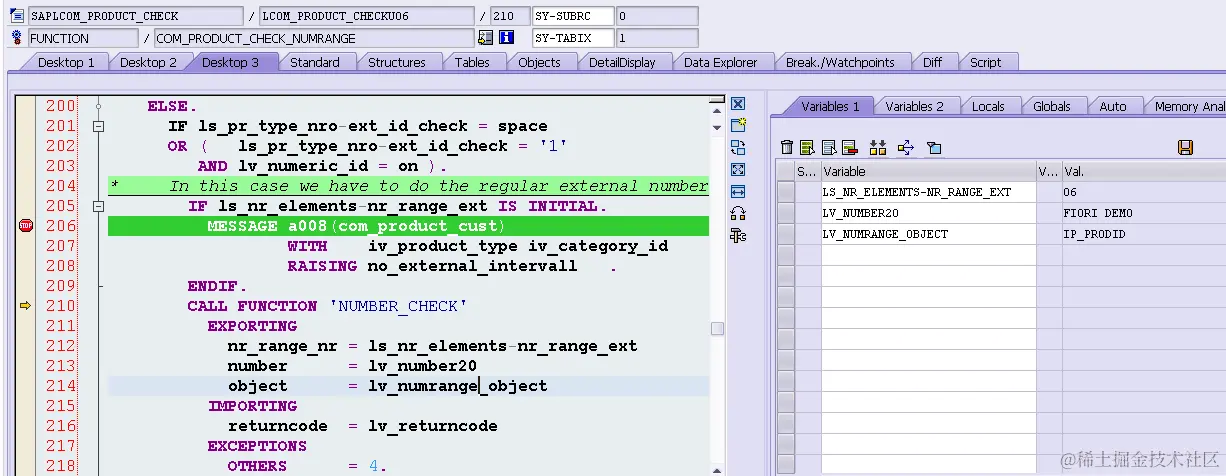1226x476 pixels.
Task: Open the Standard tab
Action: coord(315,62)
